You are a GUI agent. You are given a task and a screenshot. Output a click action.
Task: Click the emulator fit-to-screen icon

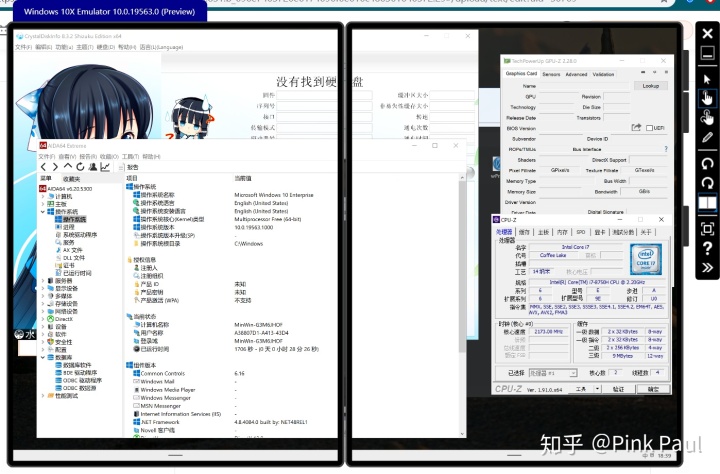point(707,228)
